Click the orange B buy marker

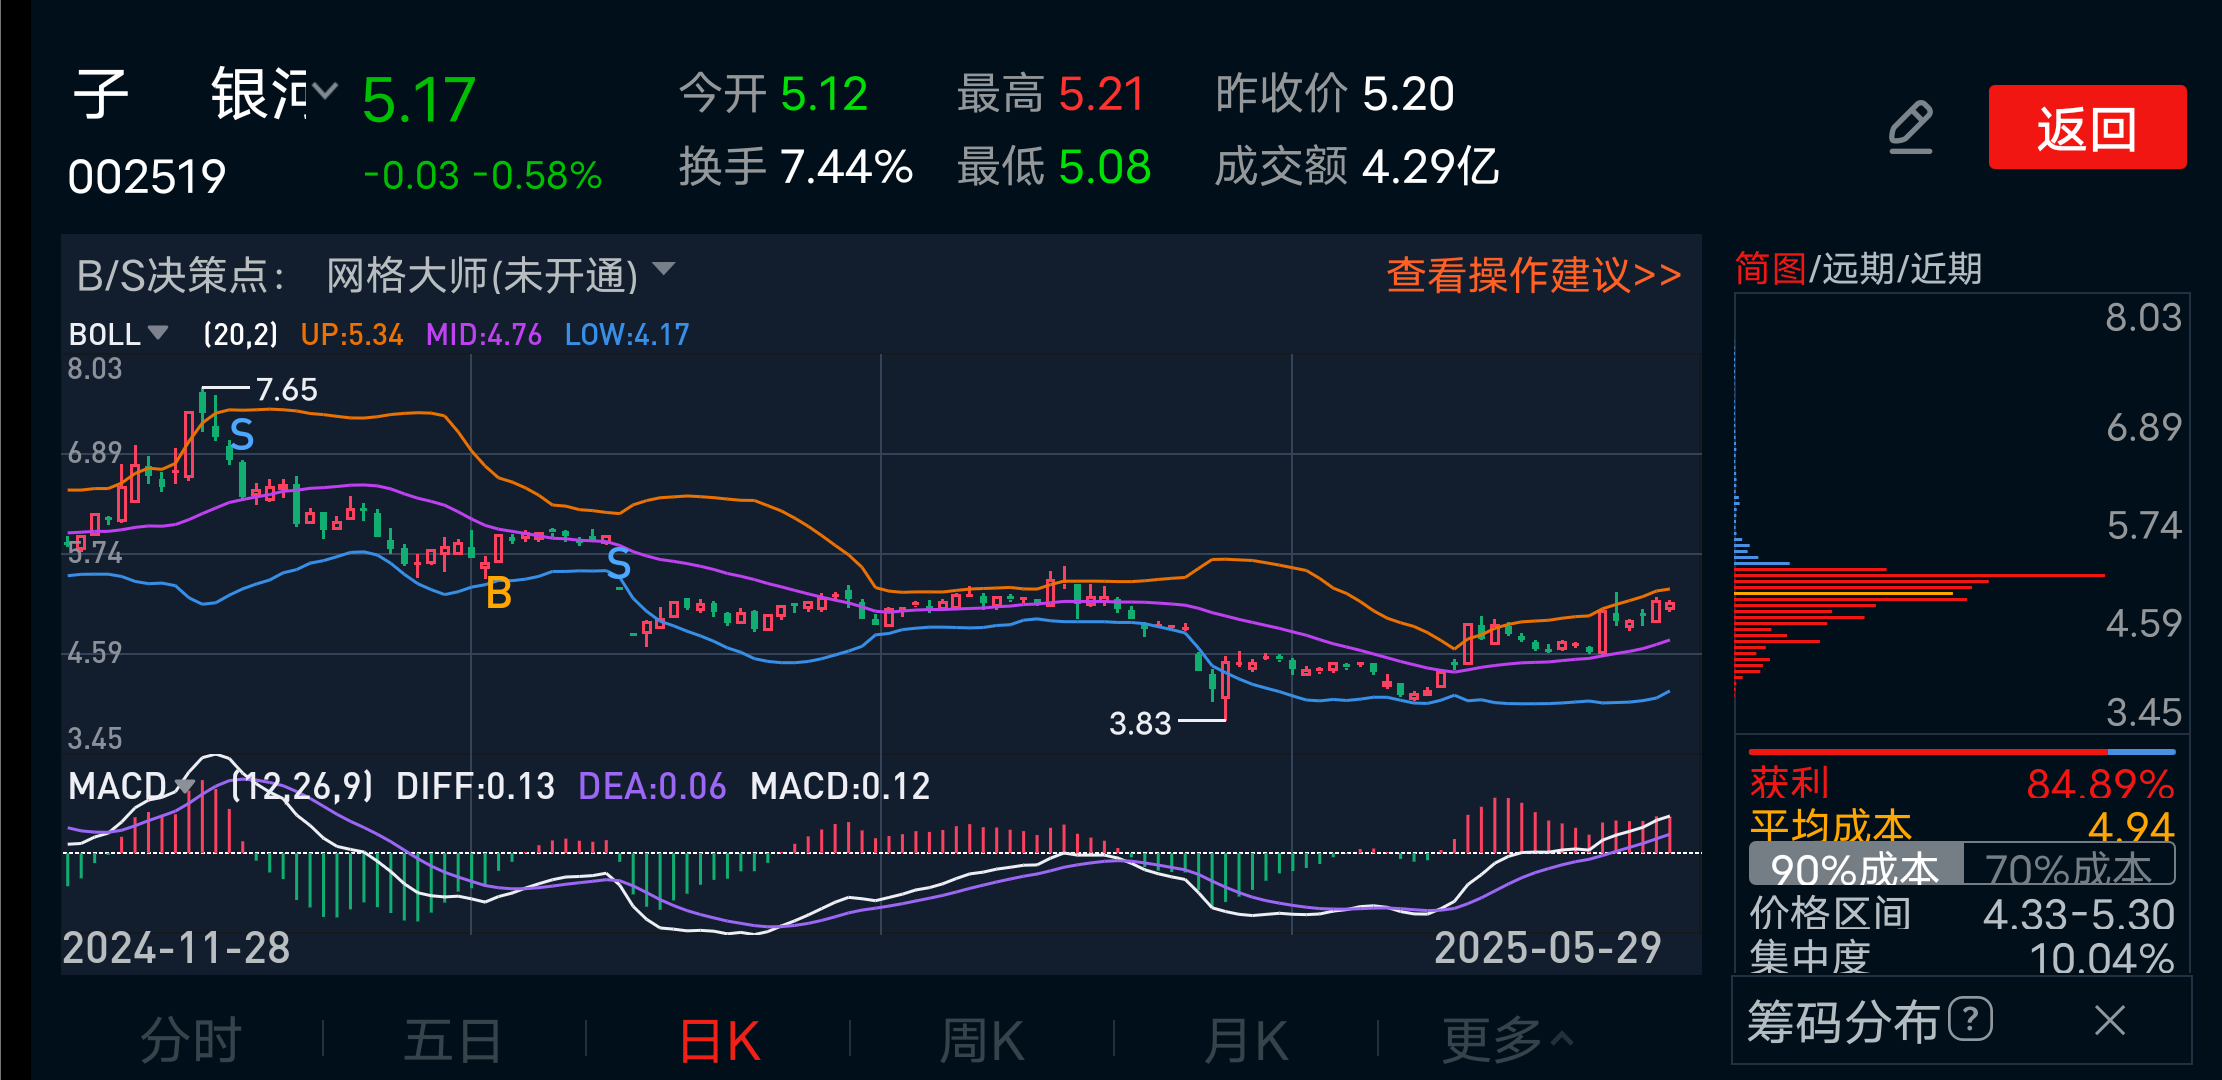point(498,594)
